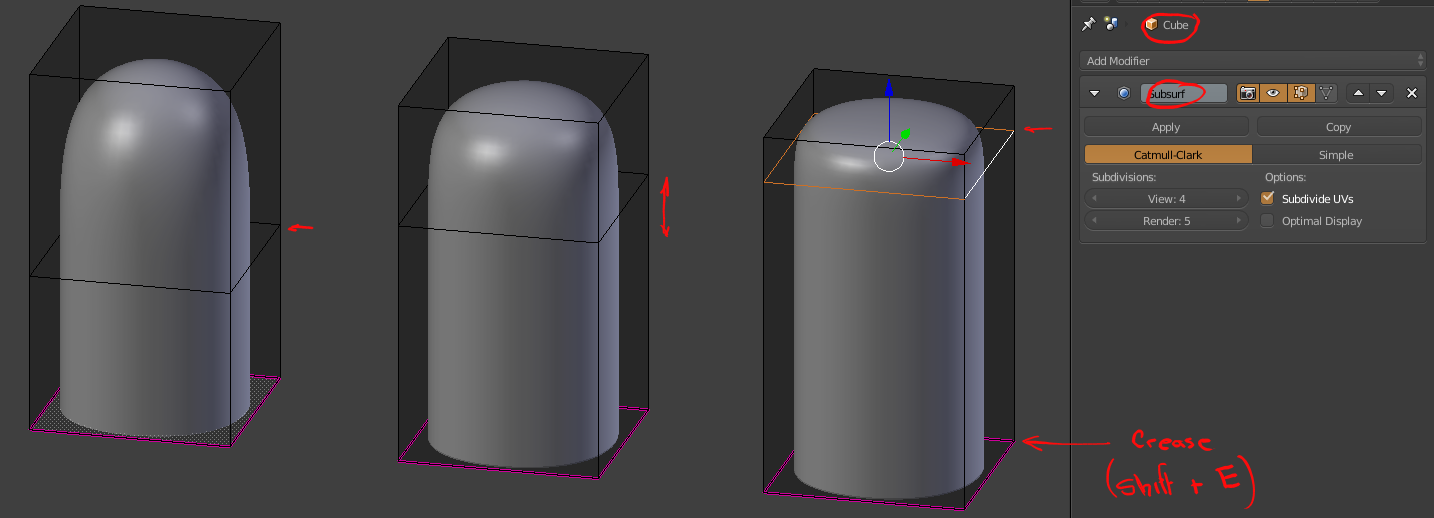Open the Add Modifier dropdown
This screenshot has width=1434, height=518.
click(1252, 61)
